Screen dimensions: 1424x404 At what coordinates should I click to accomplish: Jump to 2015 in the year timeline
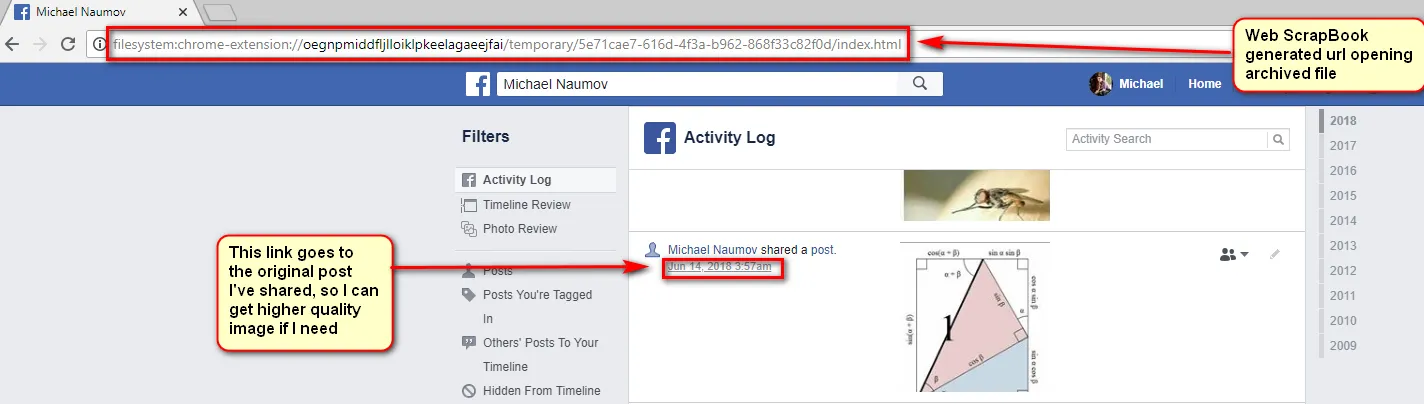pyautogui.click(x=1343, y=196)
